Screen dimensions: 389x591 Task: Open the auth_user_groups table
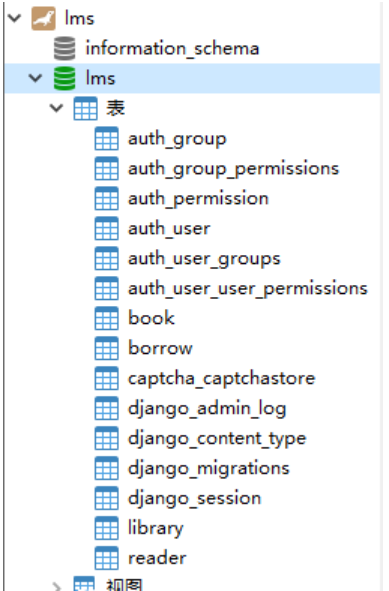click(x=204, y=259)
